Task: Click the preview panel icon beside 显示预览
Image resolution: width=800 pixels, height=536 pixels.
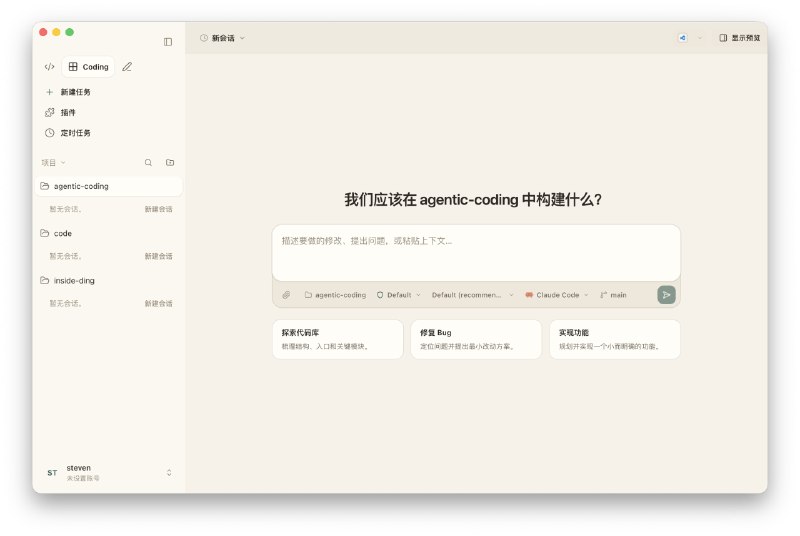Action: coord(723,38)
